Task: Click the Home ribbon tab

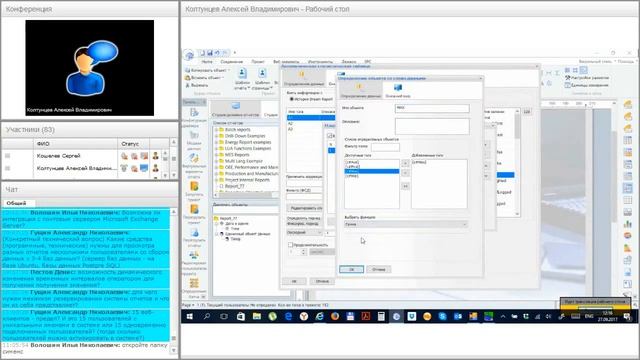Action: click(x=207, y=62)
